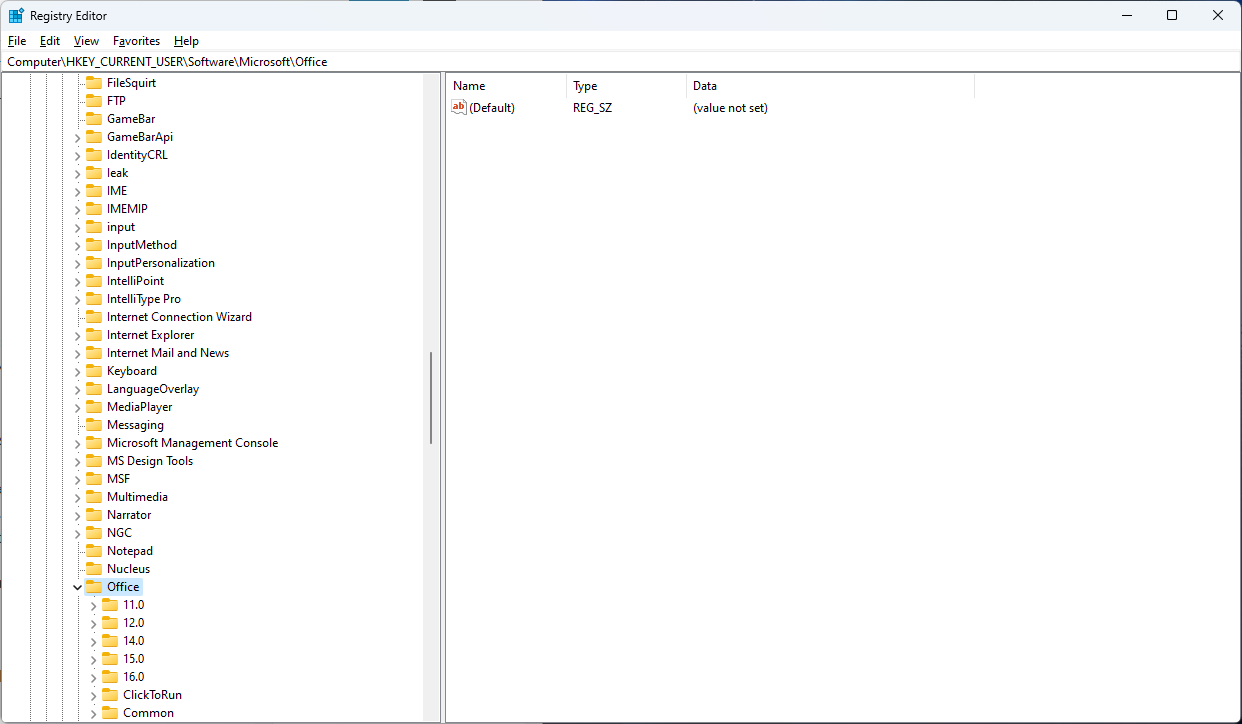Expand the LanguageOverlay key
The width and height of the screenshot is (1242, 724).
[x=78, y=389]
